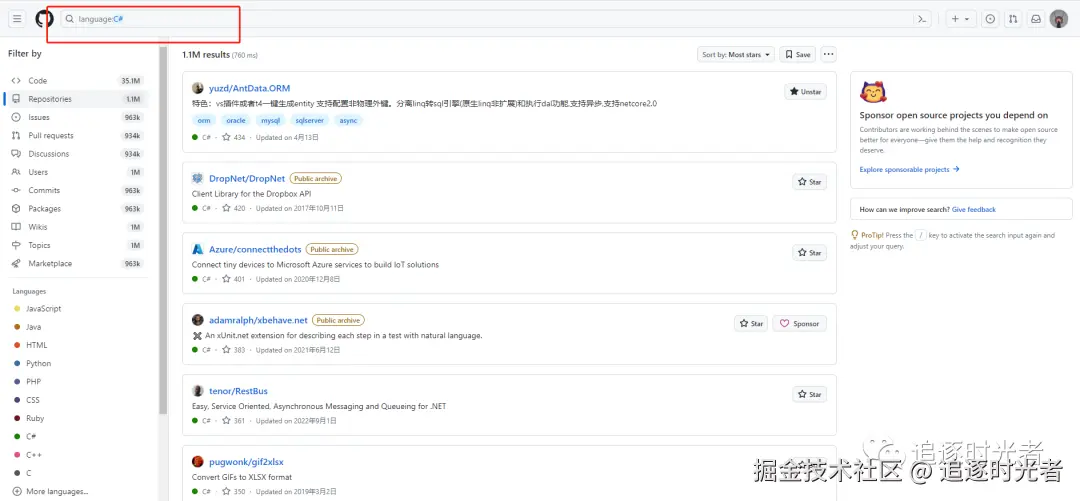Star the DropNet/DropNet repository
The width and height of the screenshot is (1080, 501).
(x=809, y=182)
